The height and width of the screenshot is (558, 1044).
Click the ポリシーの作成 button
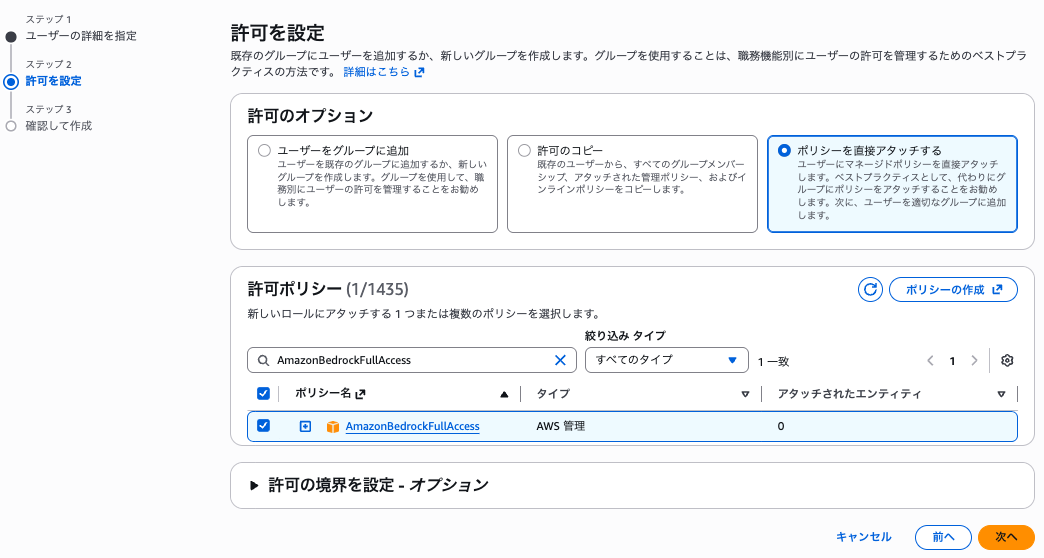953,290
